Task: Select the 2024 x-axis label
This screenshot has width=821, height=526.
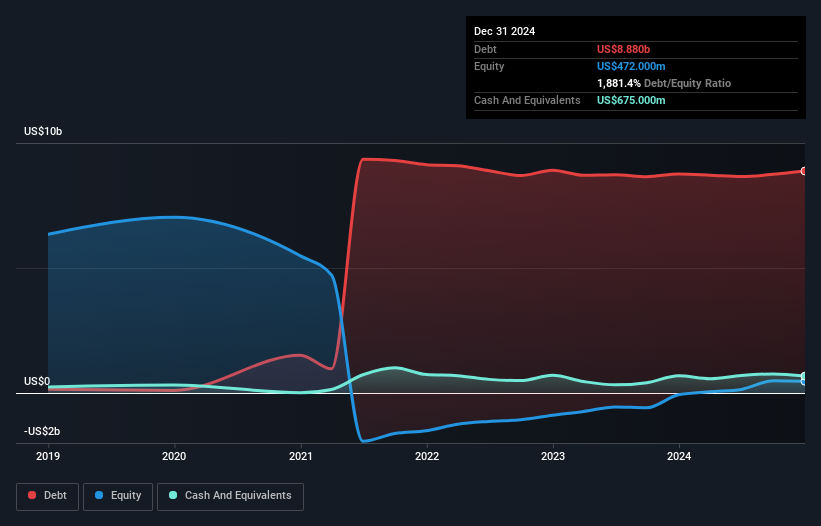Action: pos(679,456)
